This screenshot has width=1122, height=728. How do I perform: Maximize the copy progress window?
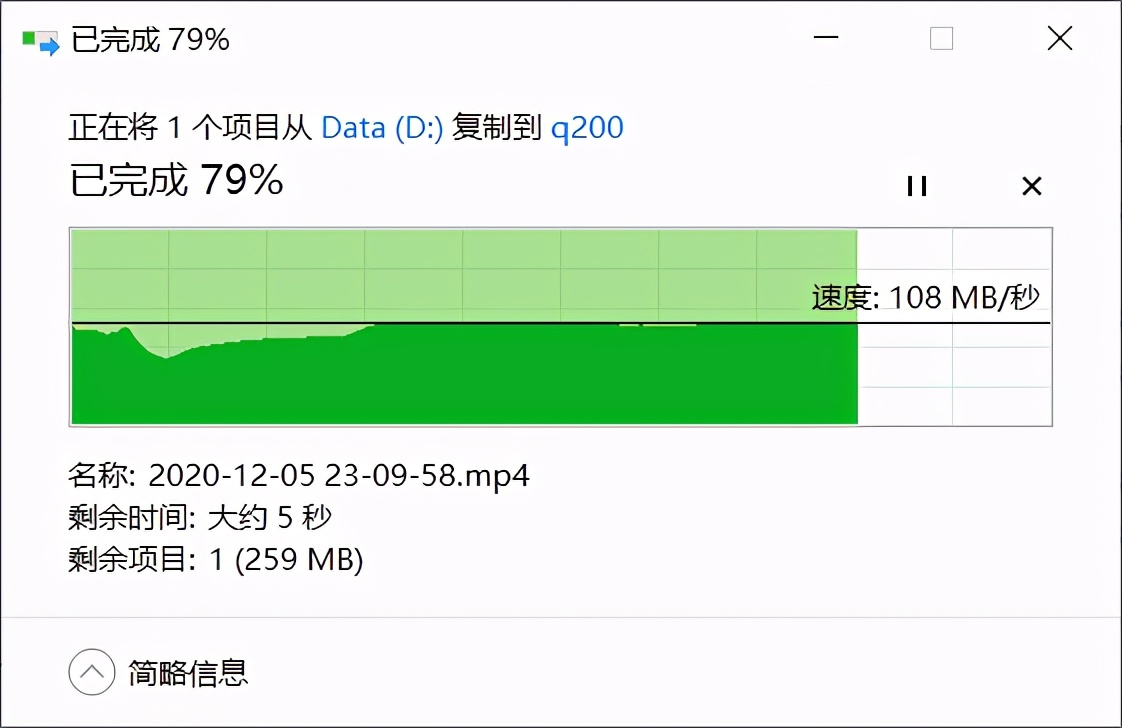pos(941,38)
